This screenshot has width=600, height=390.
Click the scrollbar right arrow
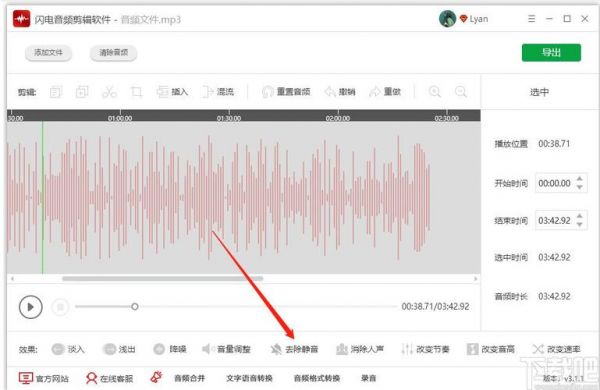tap(476, 279)
